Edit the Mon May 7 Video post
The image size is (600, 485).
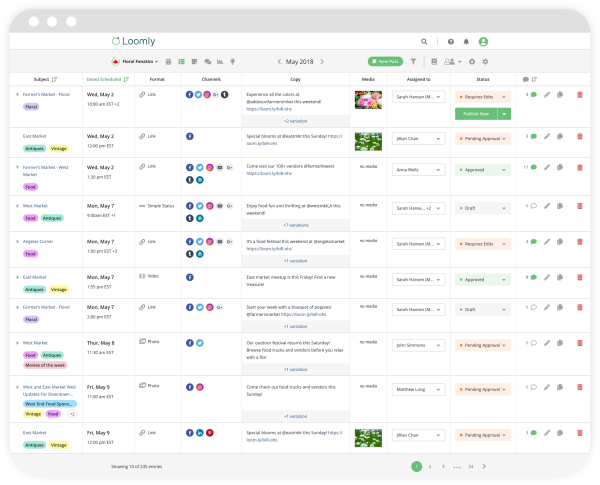547,277
